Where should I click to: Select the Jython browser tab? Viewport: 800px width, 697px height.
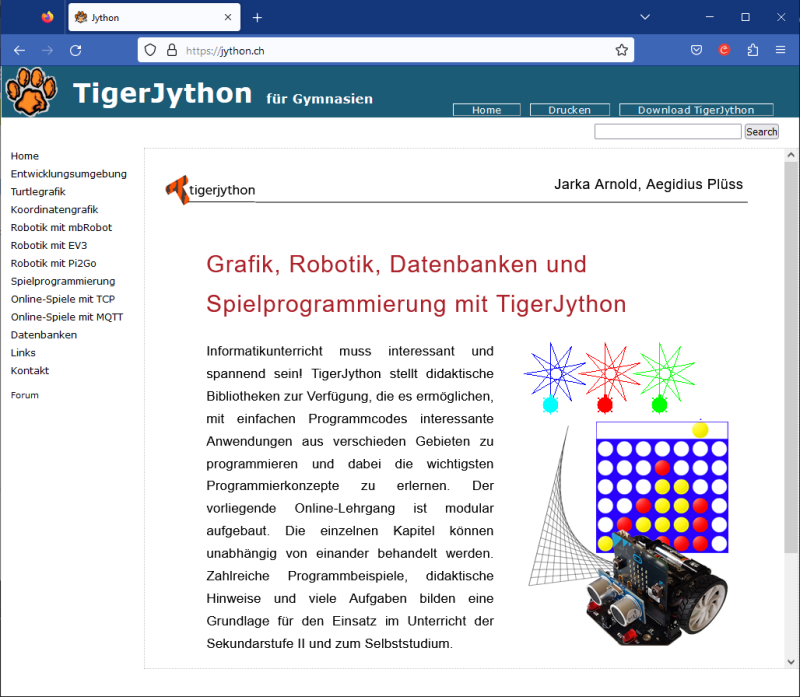(154, 17)
